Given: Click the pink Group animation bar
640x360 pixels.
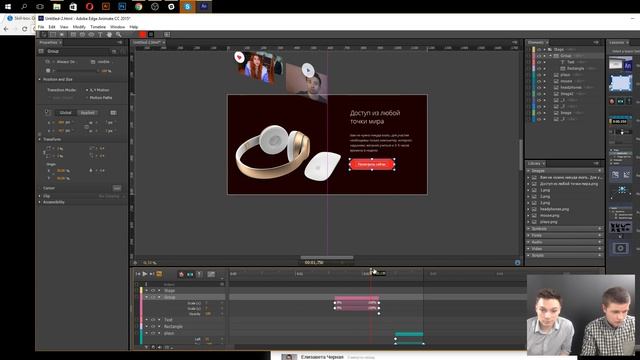Looking at the screenshot, I should tap(357, 298).
